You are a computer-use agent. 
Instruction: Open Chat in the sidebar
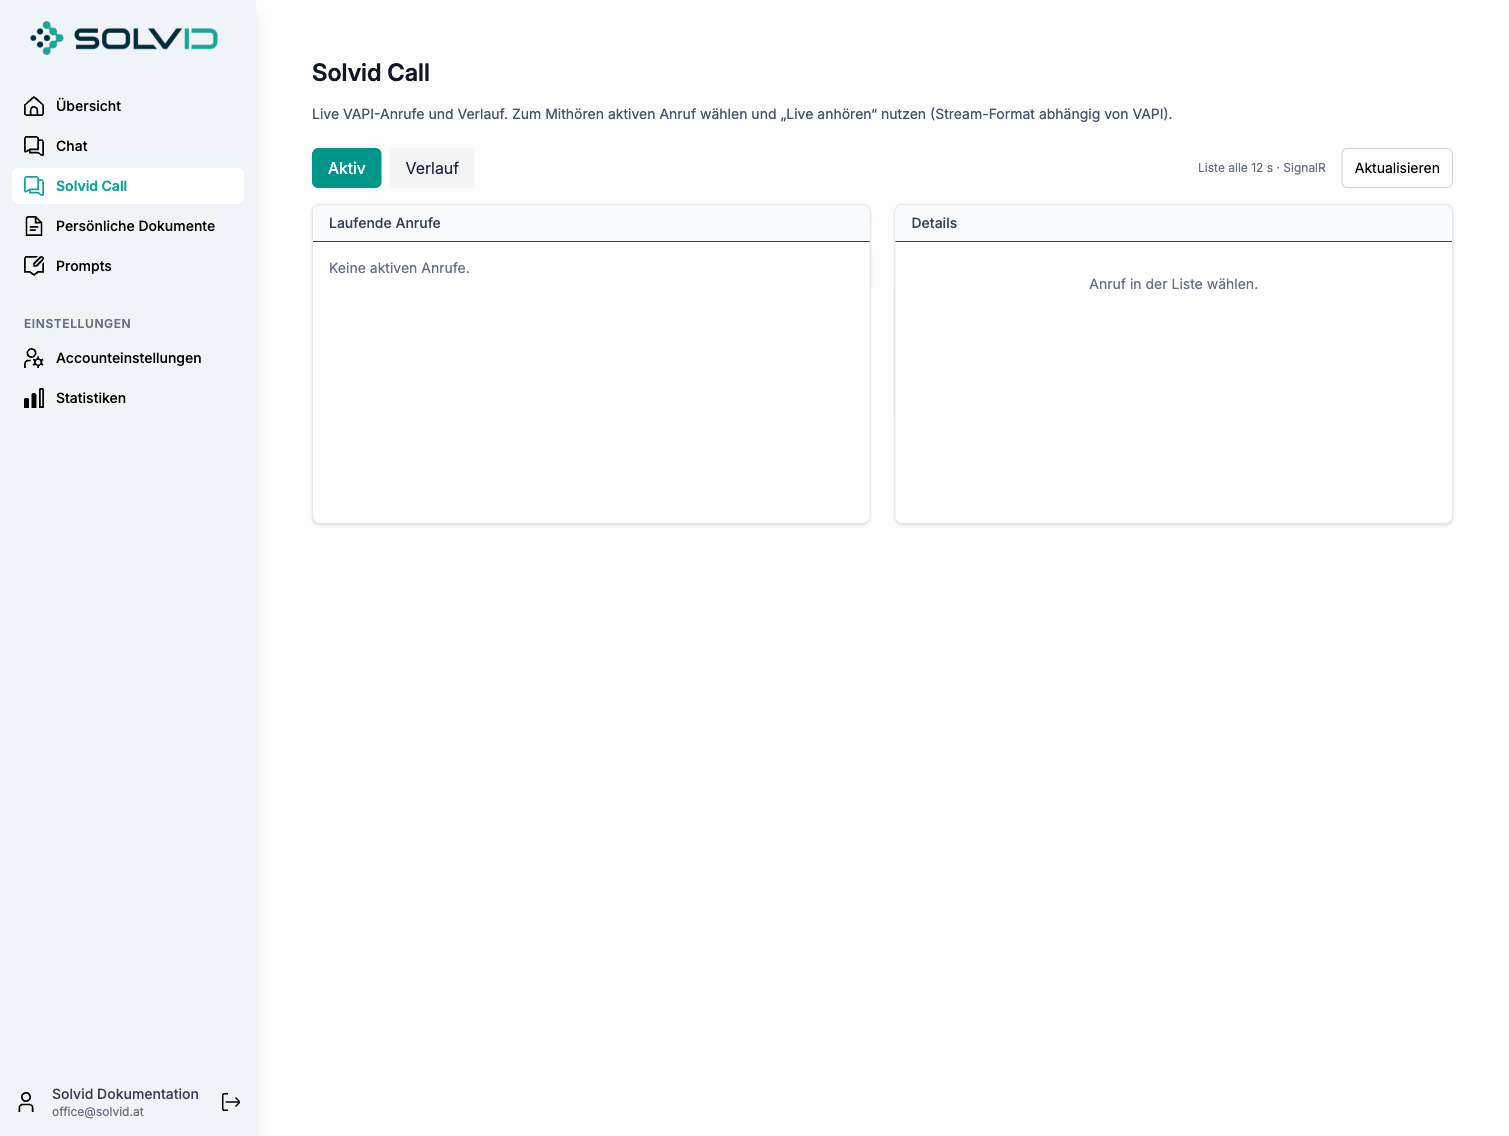(x=128, y=146)
